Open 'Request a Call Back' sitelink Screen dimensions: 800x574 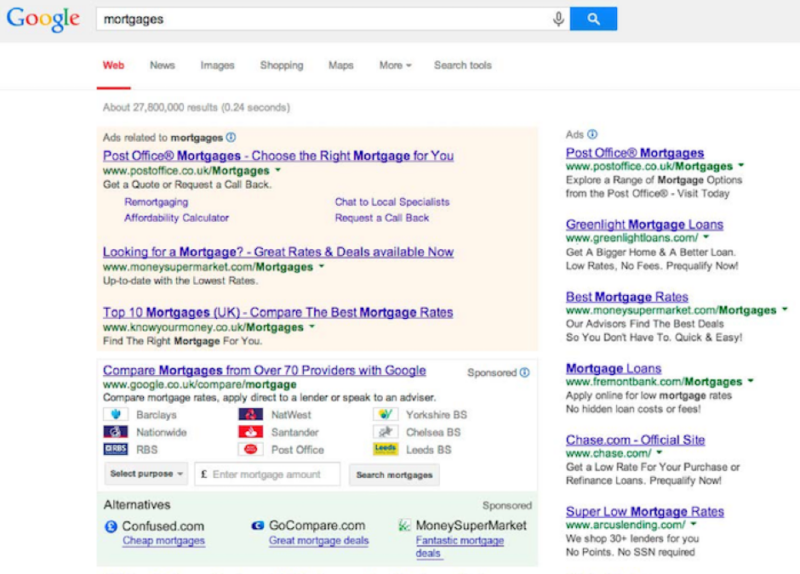[382, 218]
